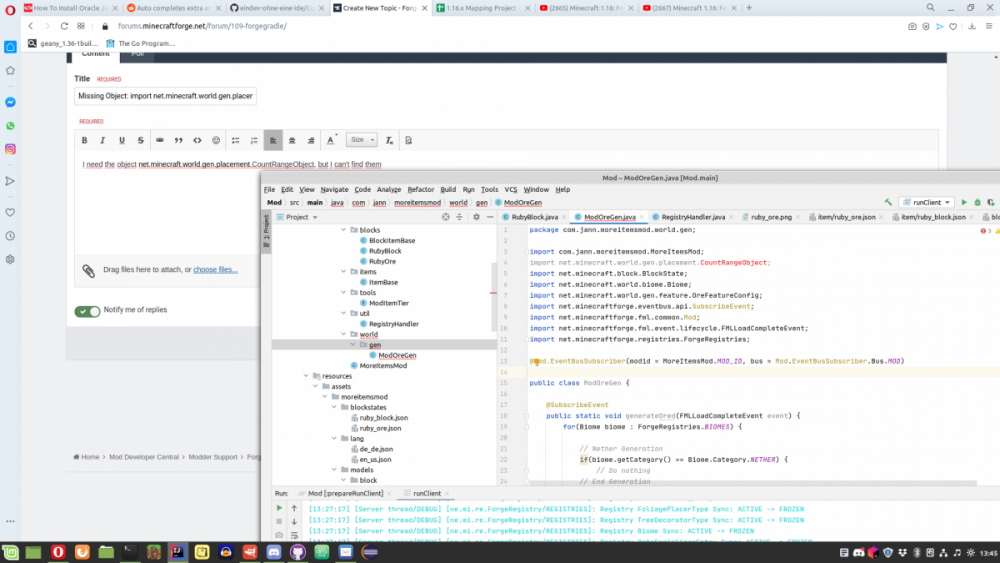Apply underline in the forum editor
The height and width of the screenshot is (563, 1000).
pos(122,140)
